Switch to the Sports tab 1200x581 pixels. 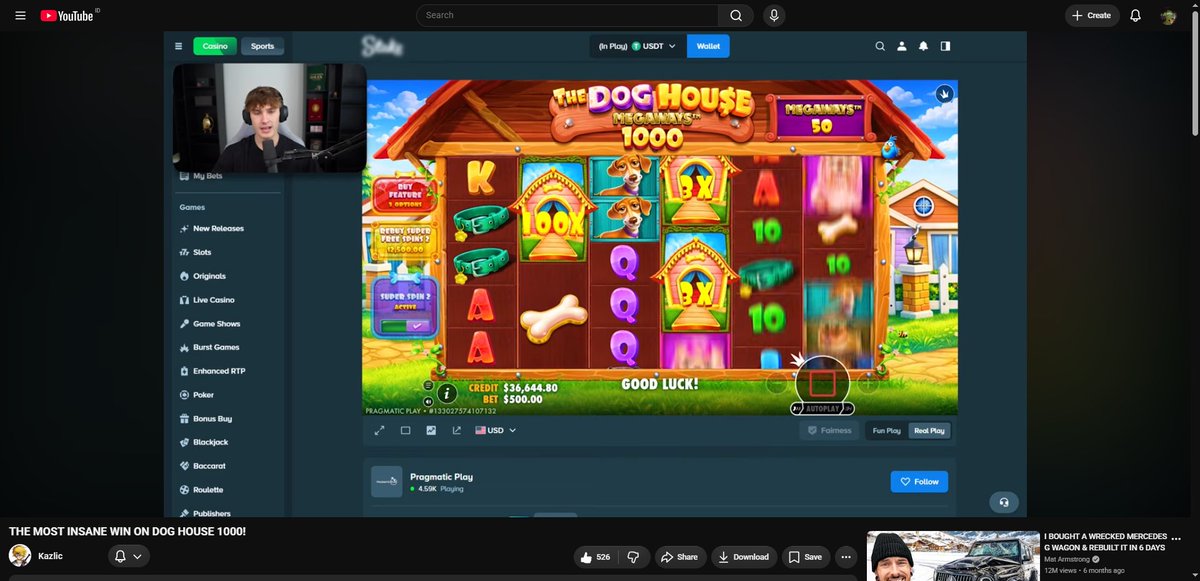tap(263, 46)
